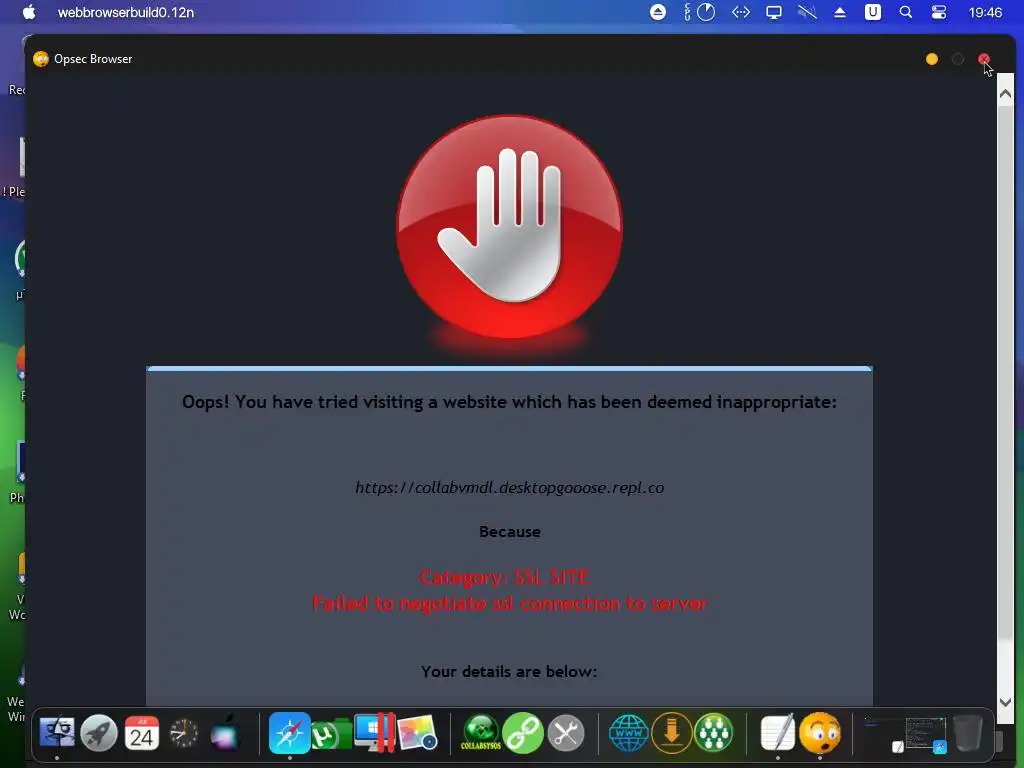Launch Safari compass from the dock
Viewport: 1024px width, 768px height.
tap(289, 733)
